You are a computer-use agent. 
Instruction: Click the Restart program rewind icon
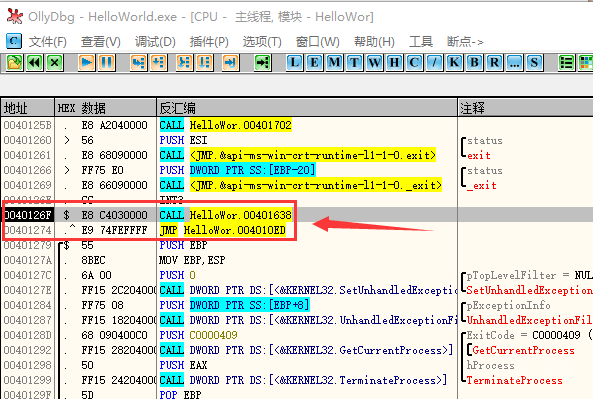tap(34, 62)
